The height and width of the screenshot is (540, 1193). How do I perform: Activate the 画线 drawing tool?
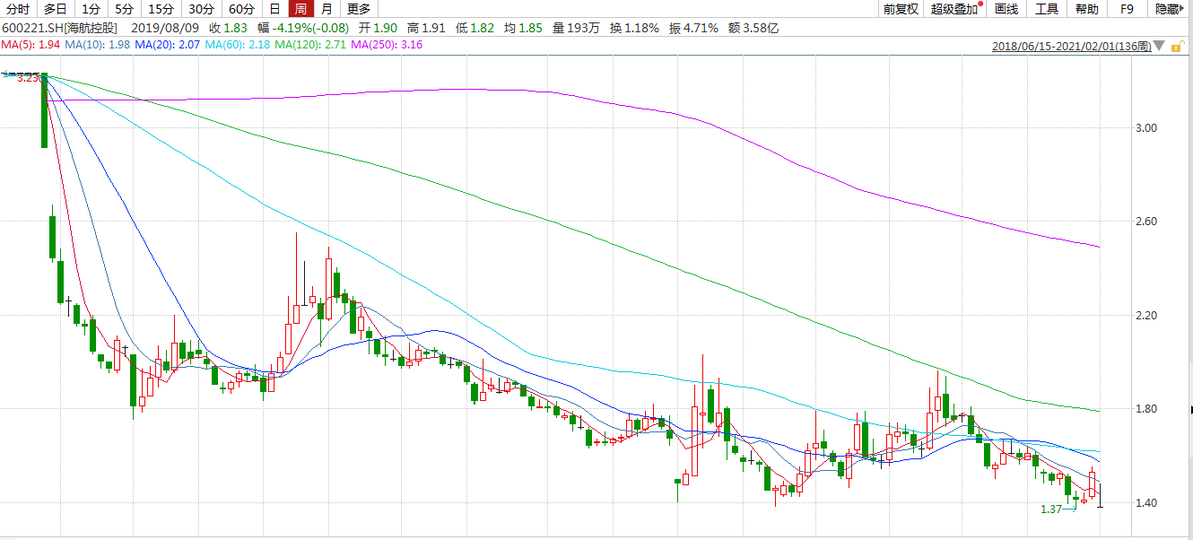tap(1007, 9)
